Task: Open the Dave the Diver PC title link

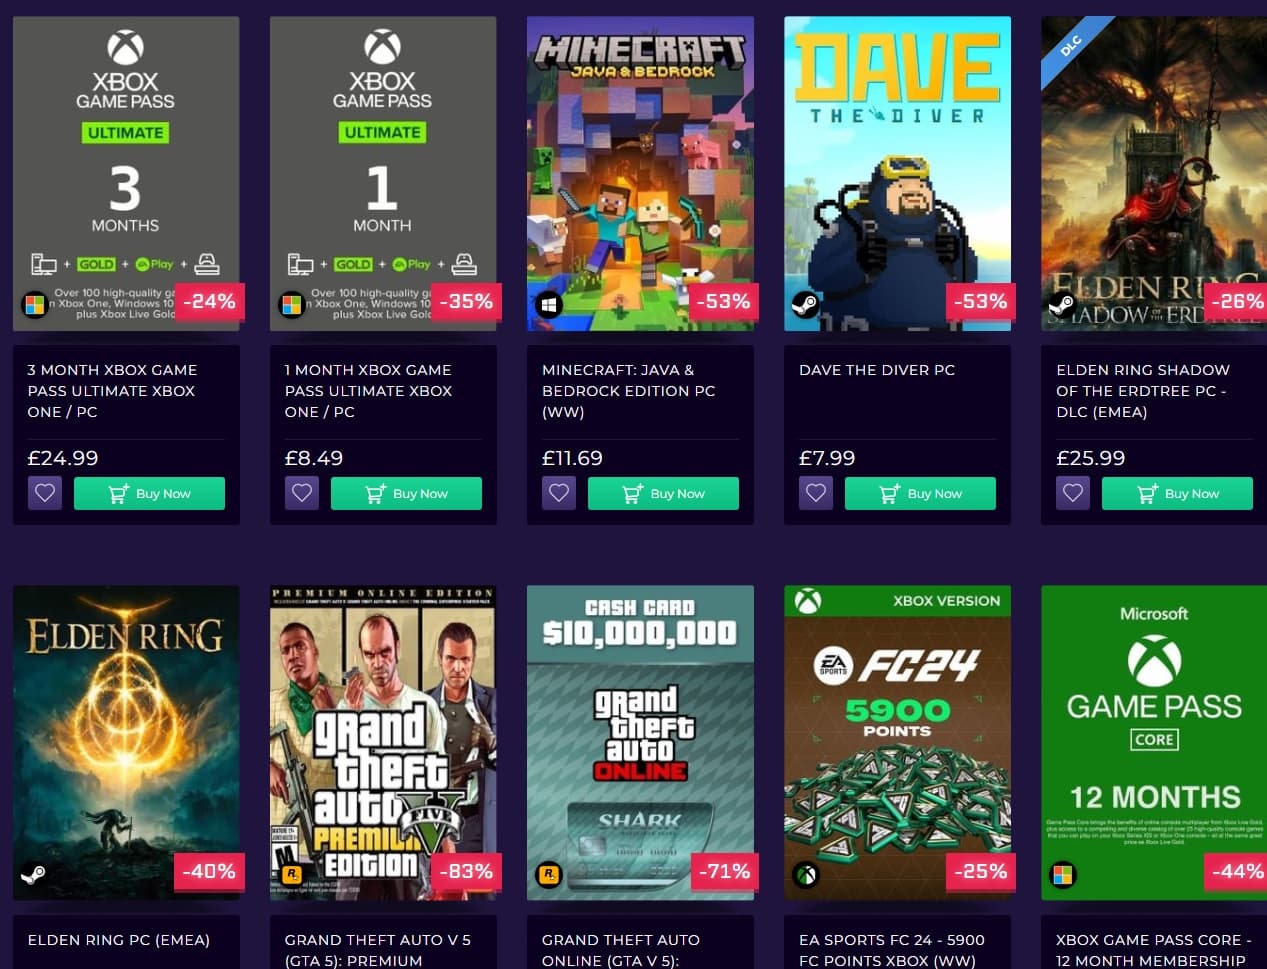Action: (877, 370)
